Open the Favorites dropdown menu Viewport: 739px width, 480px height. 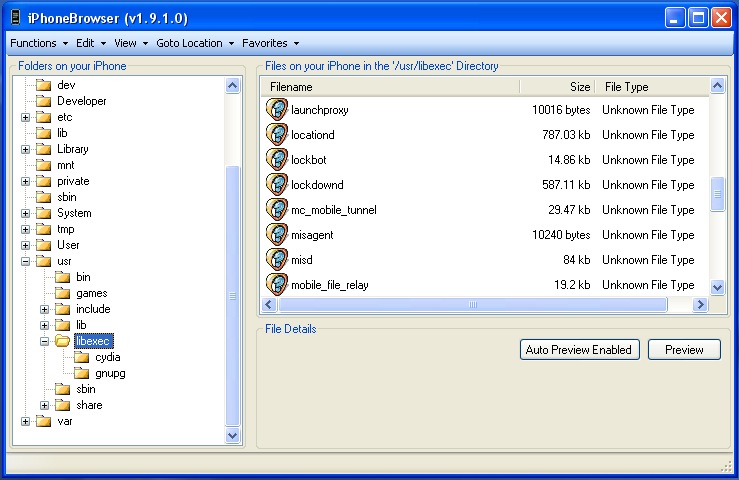269,43
